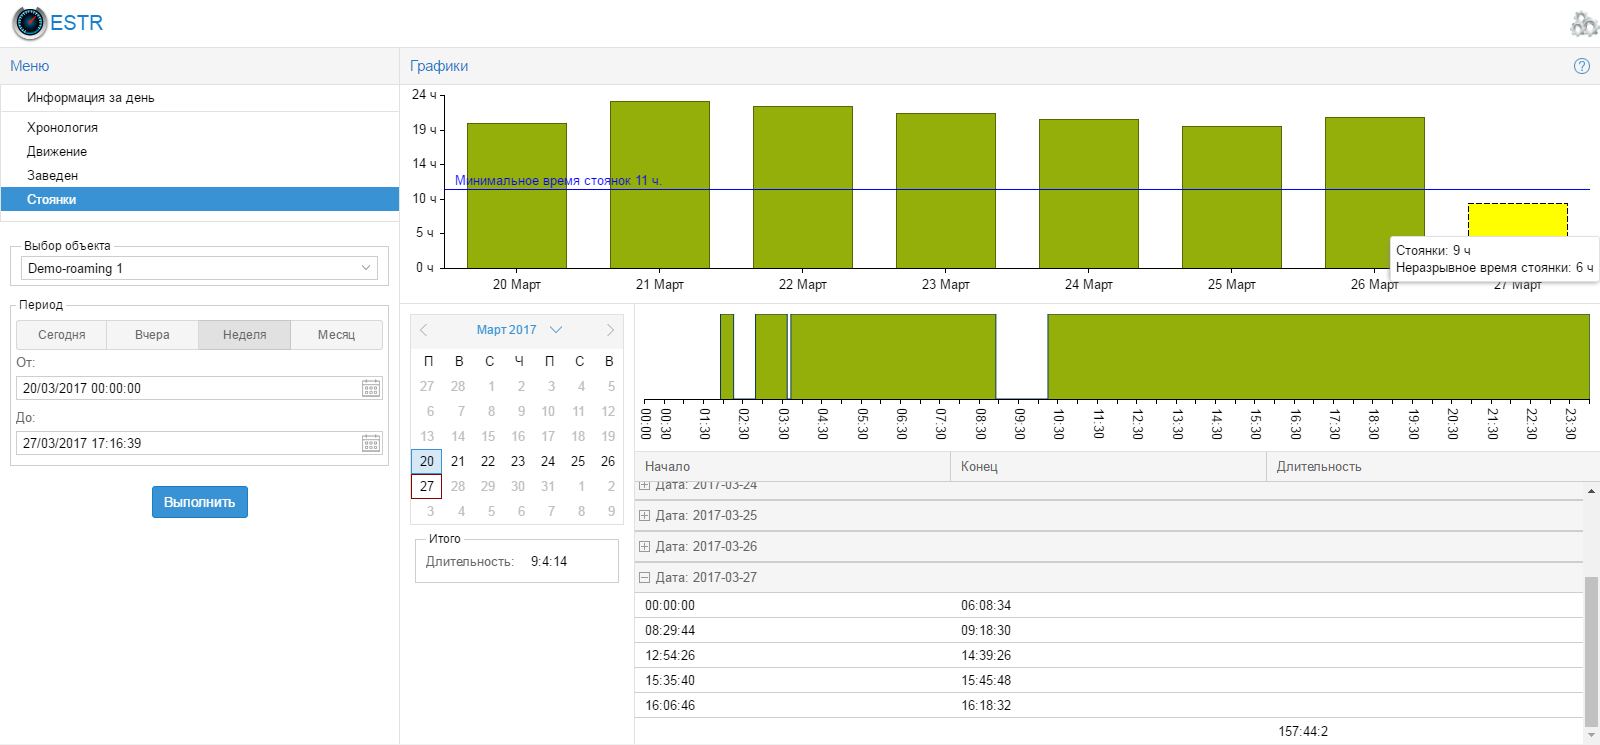Click the help question mark icon
Image resolution: width=1600 pixels, height=745 pixels.
(1581, 66)
